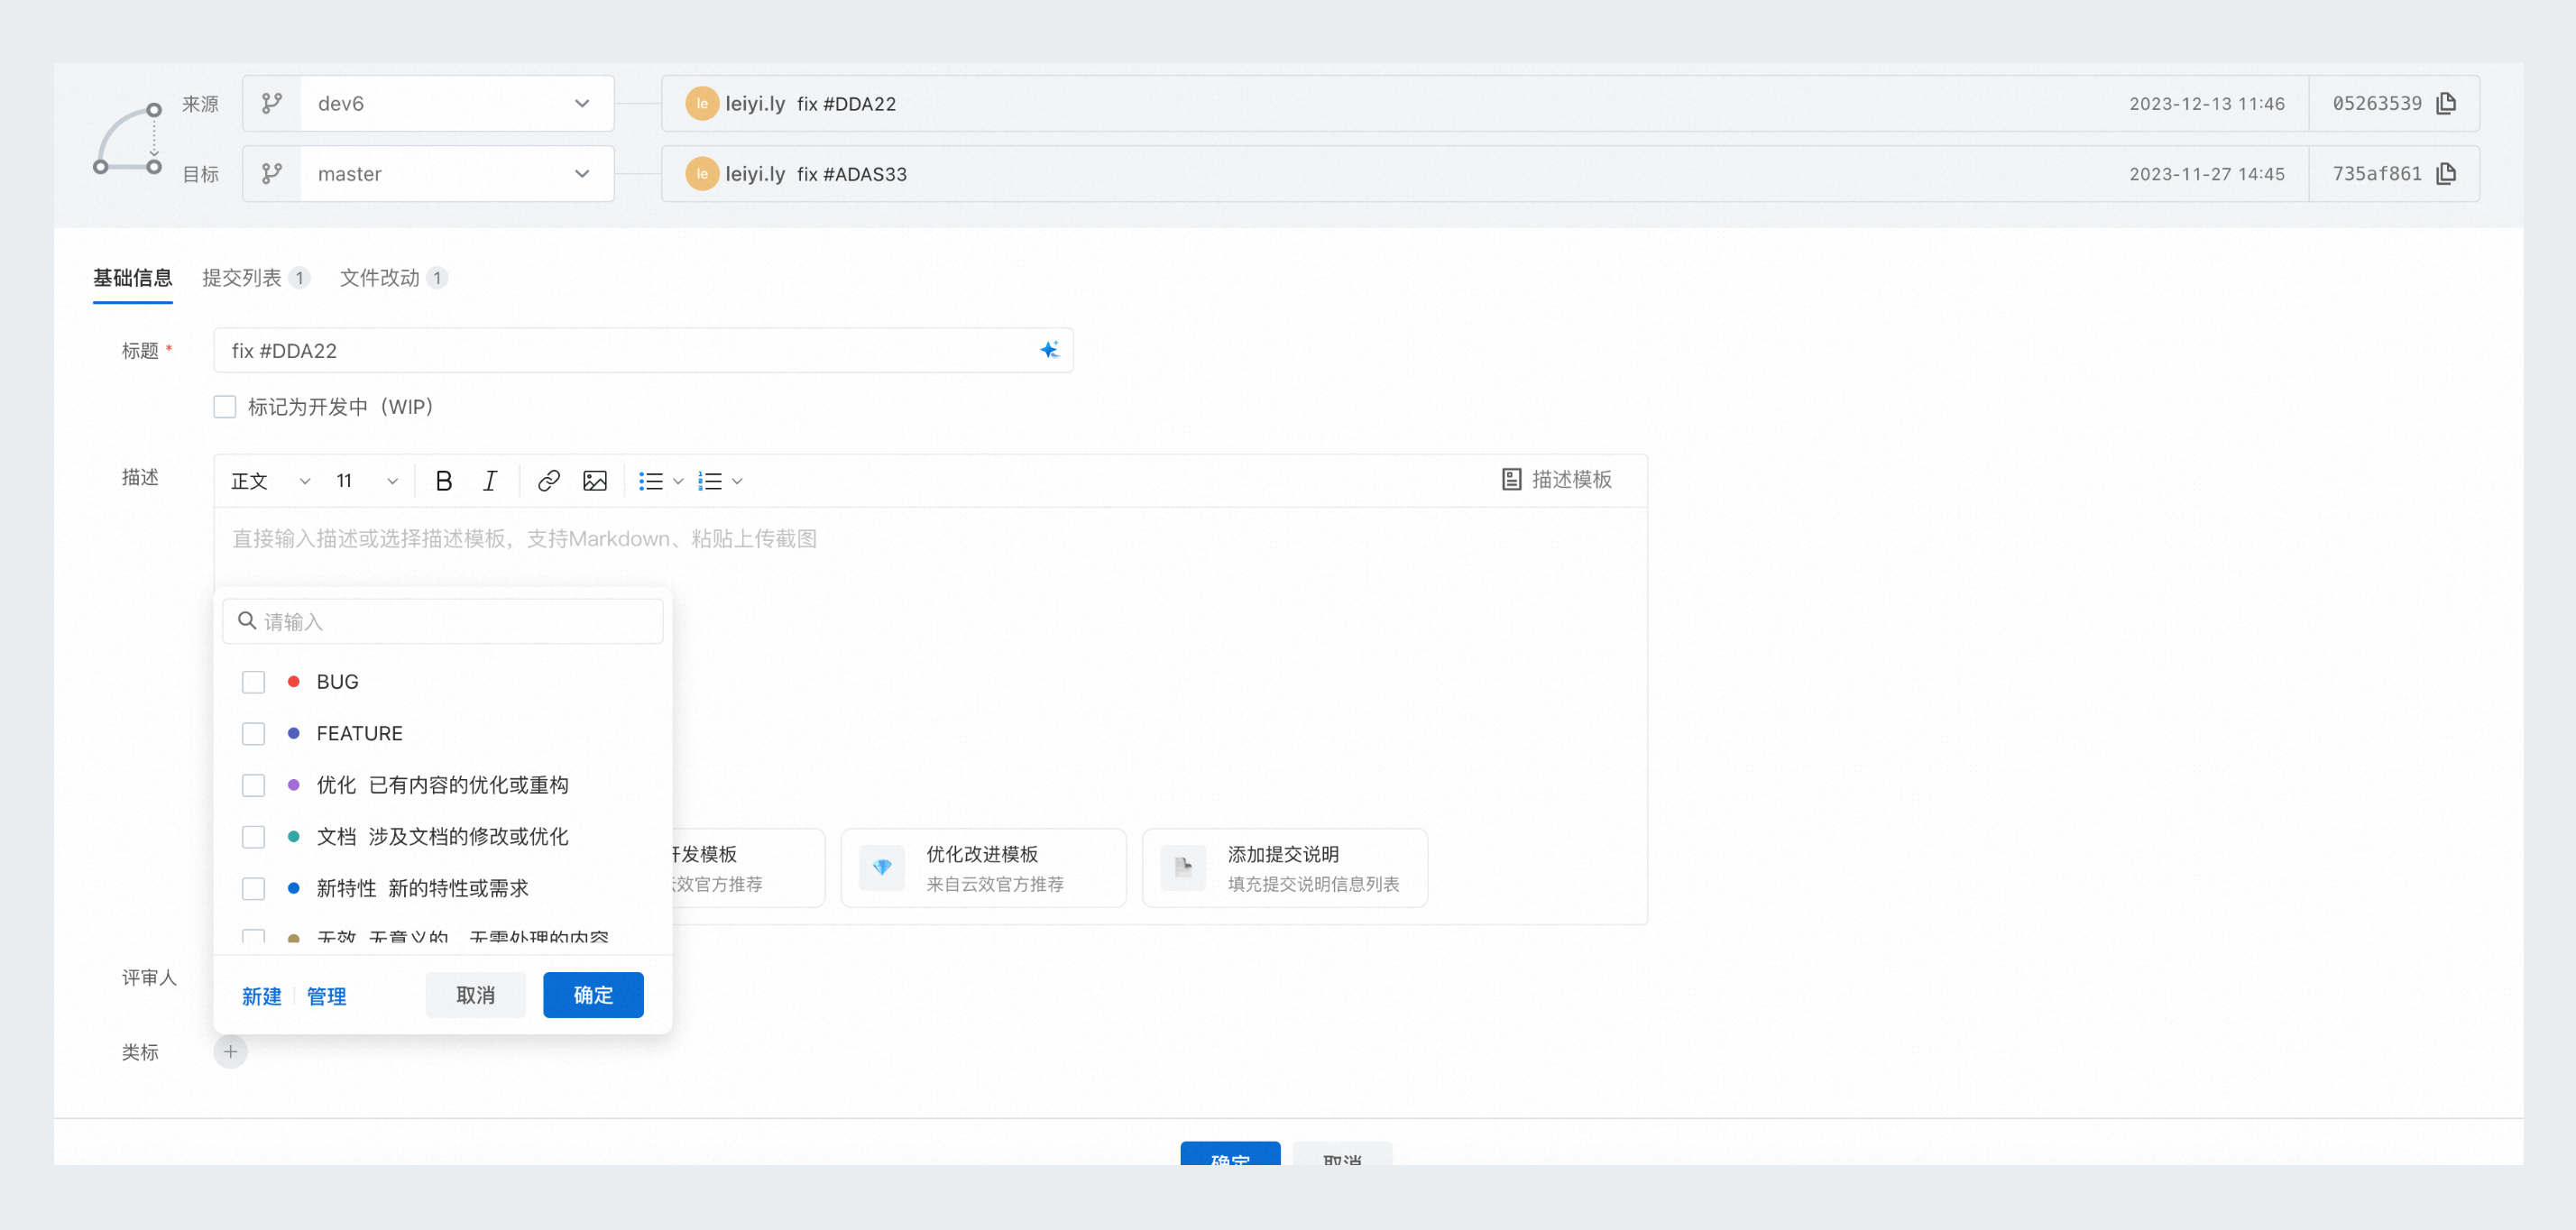Copy commit hash 05263539
This screenshot has width=2576, height=1230.
(x=2446, y=103)
